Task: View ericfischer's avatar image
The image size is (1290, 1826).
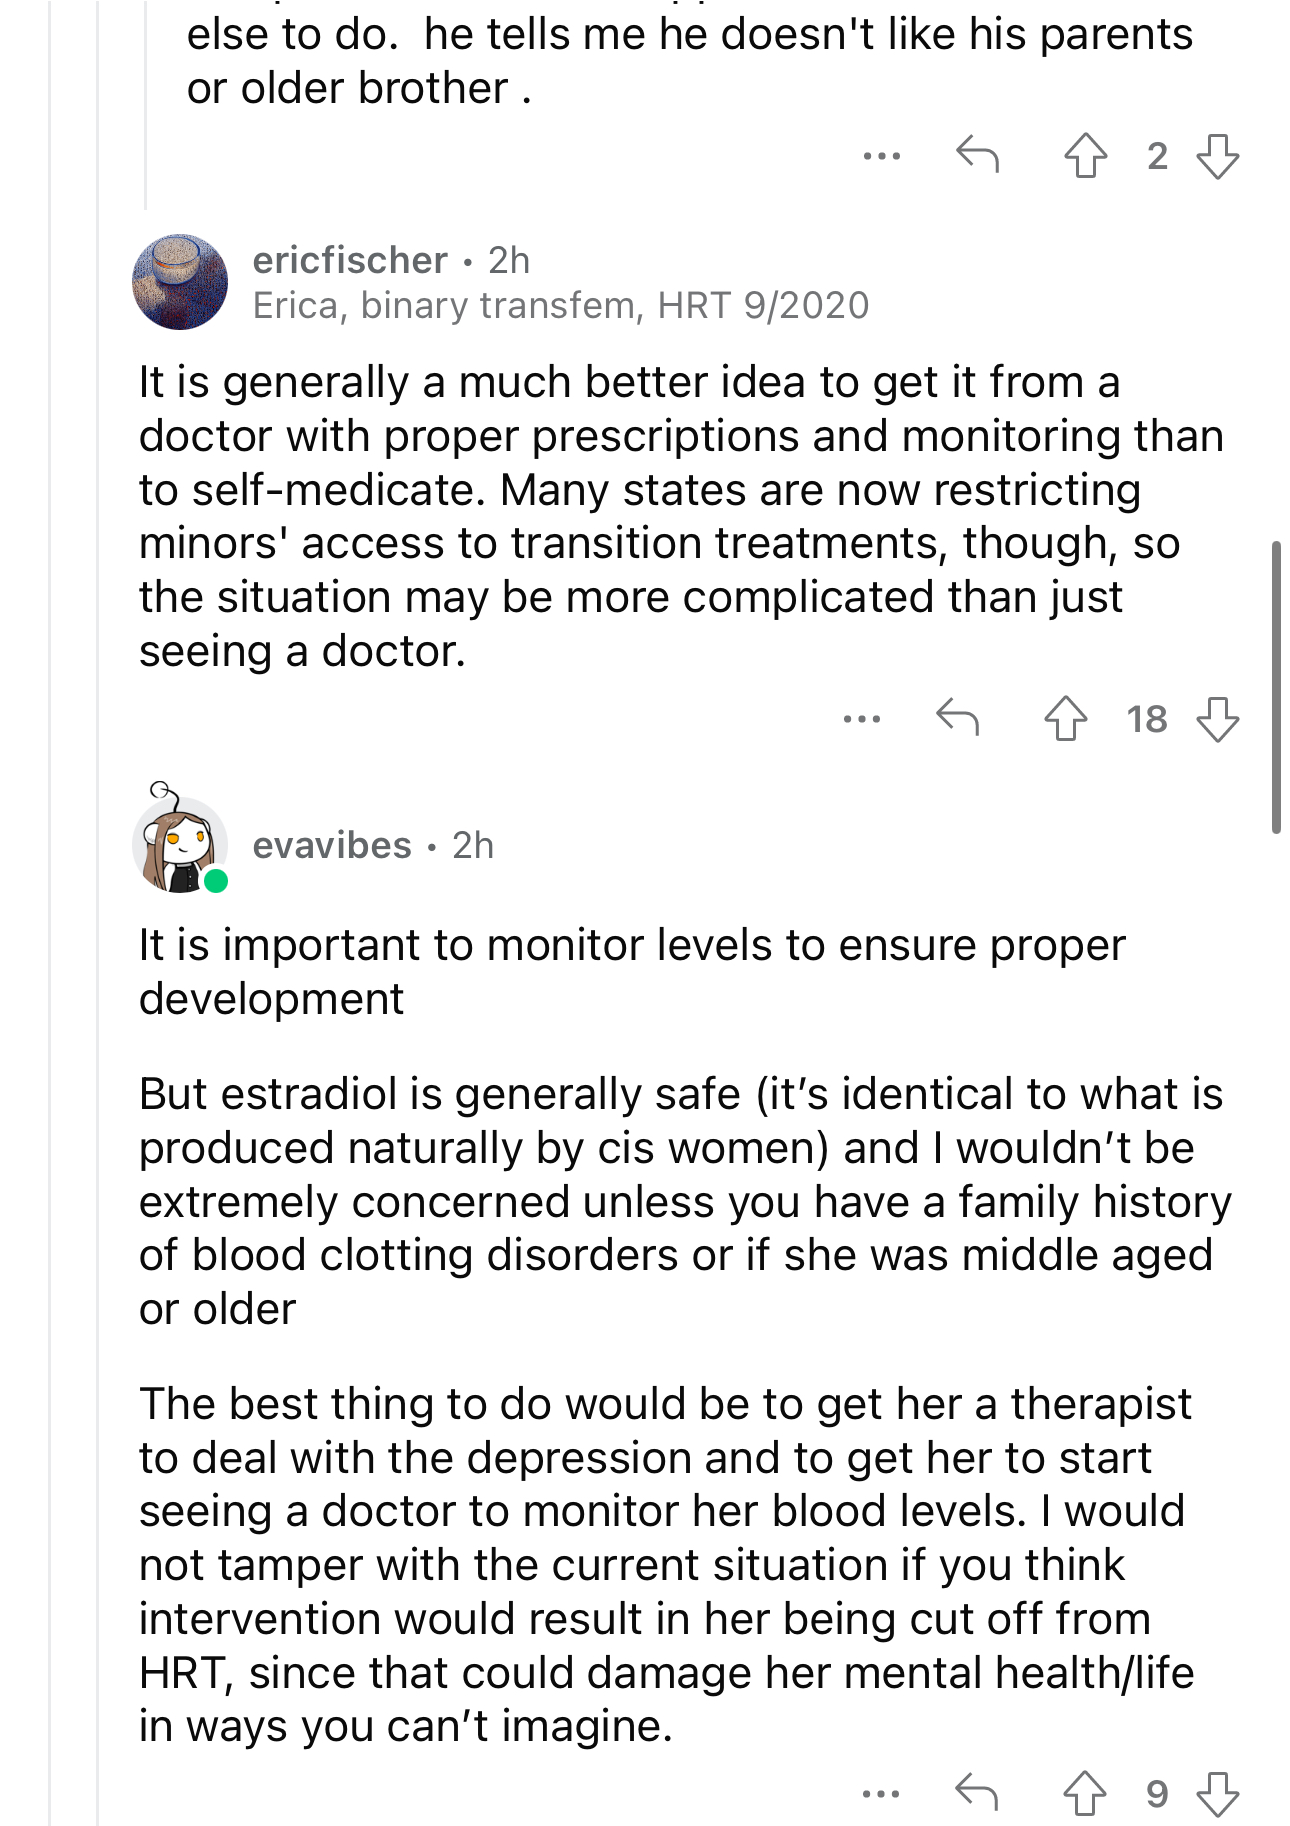Action: click(x=180, y=282)
